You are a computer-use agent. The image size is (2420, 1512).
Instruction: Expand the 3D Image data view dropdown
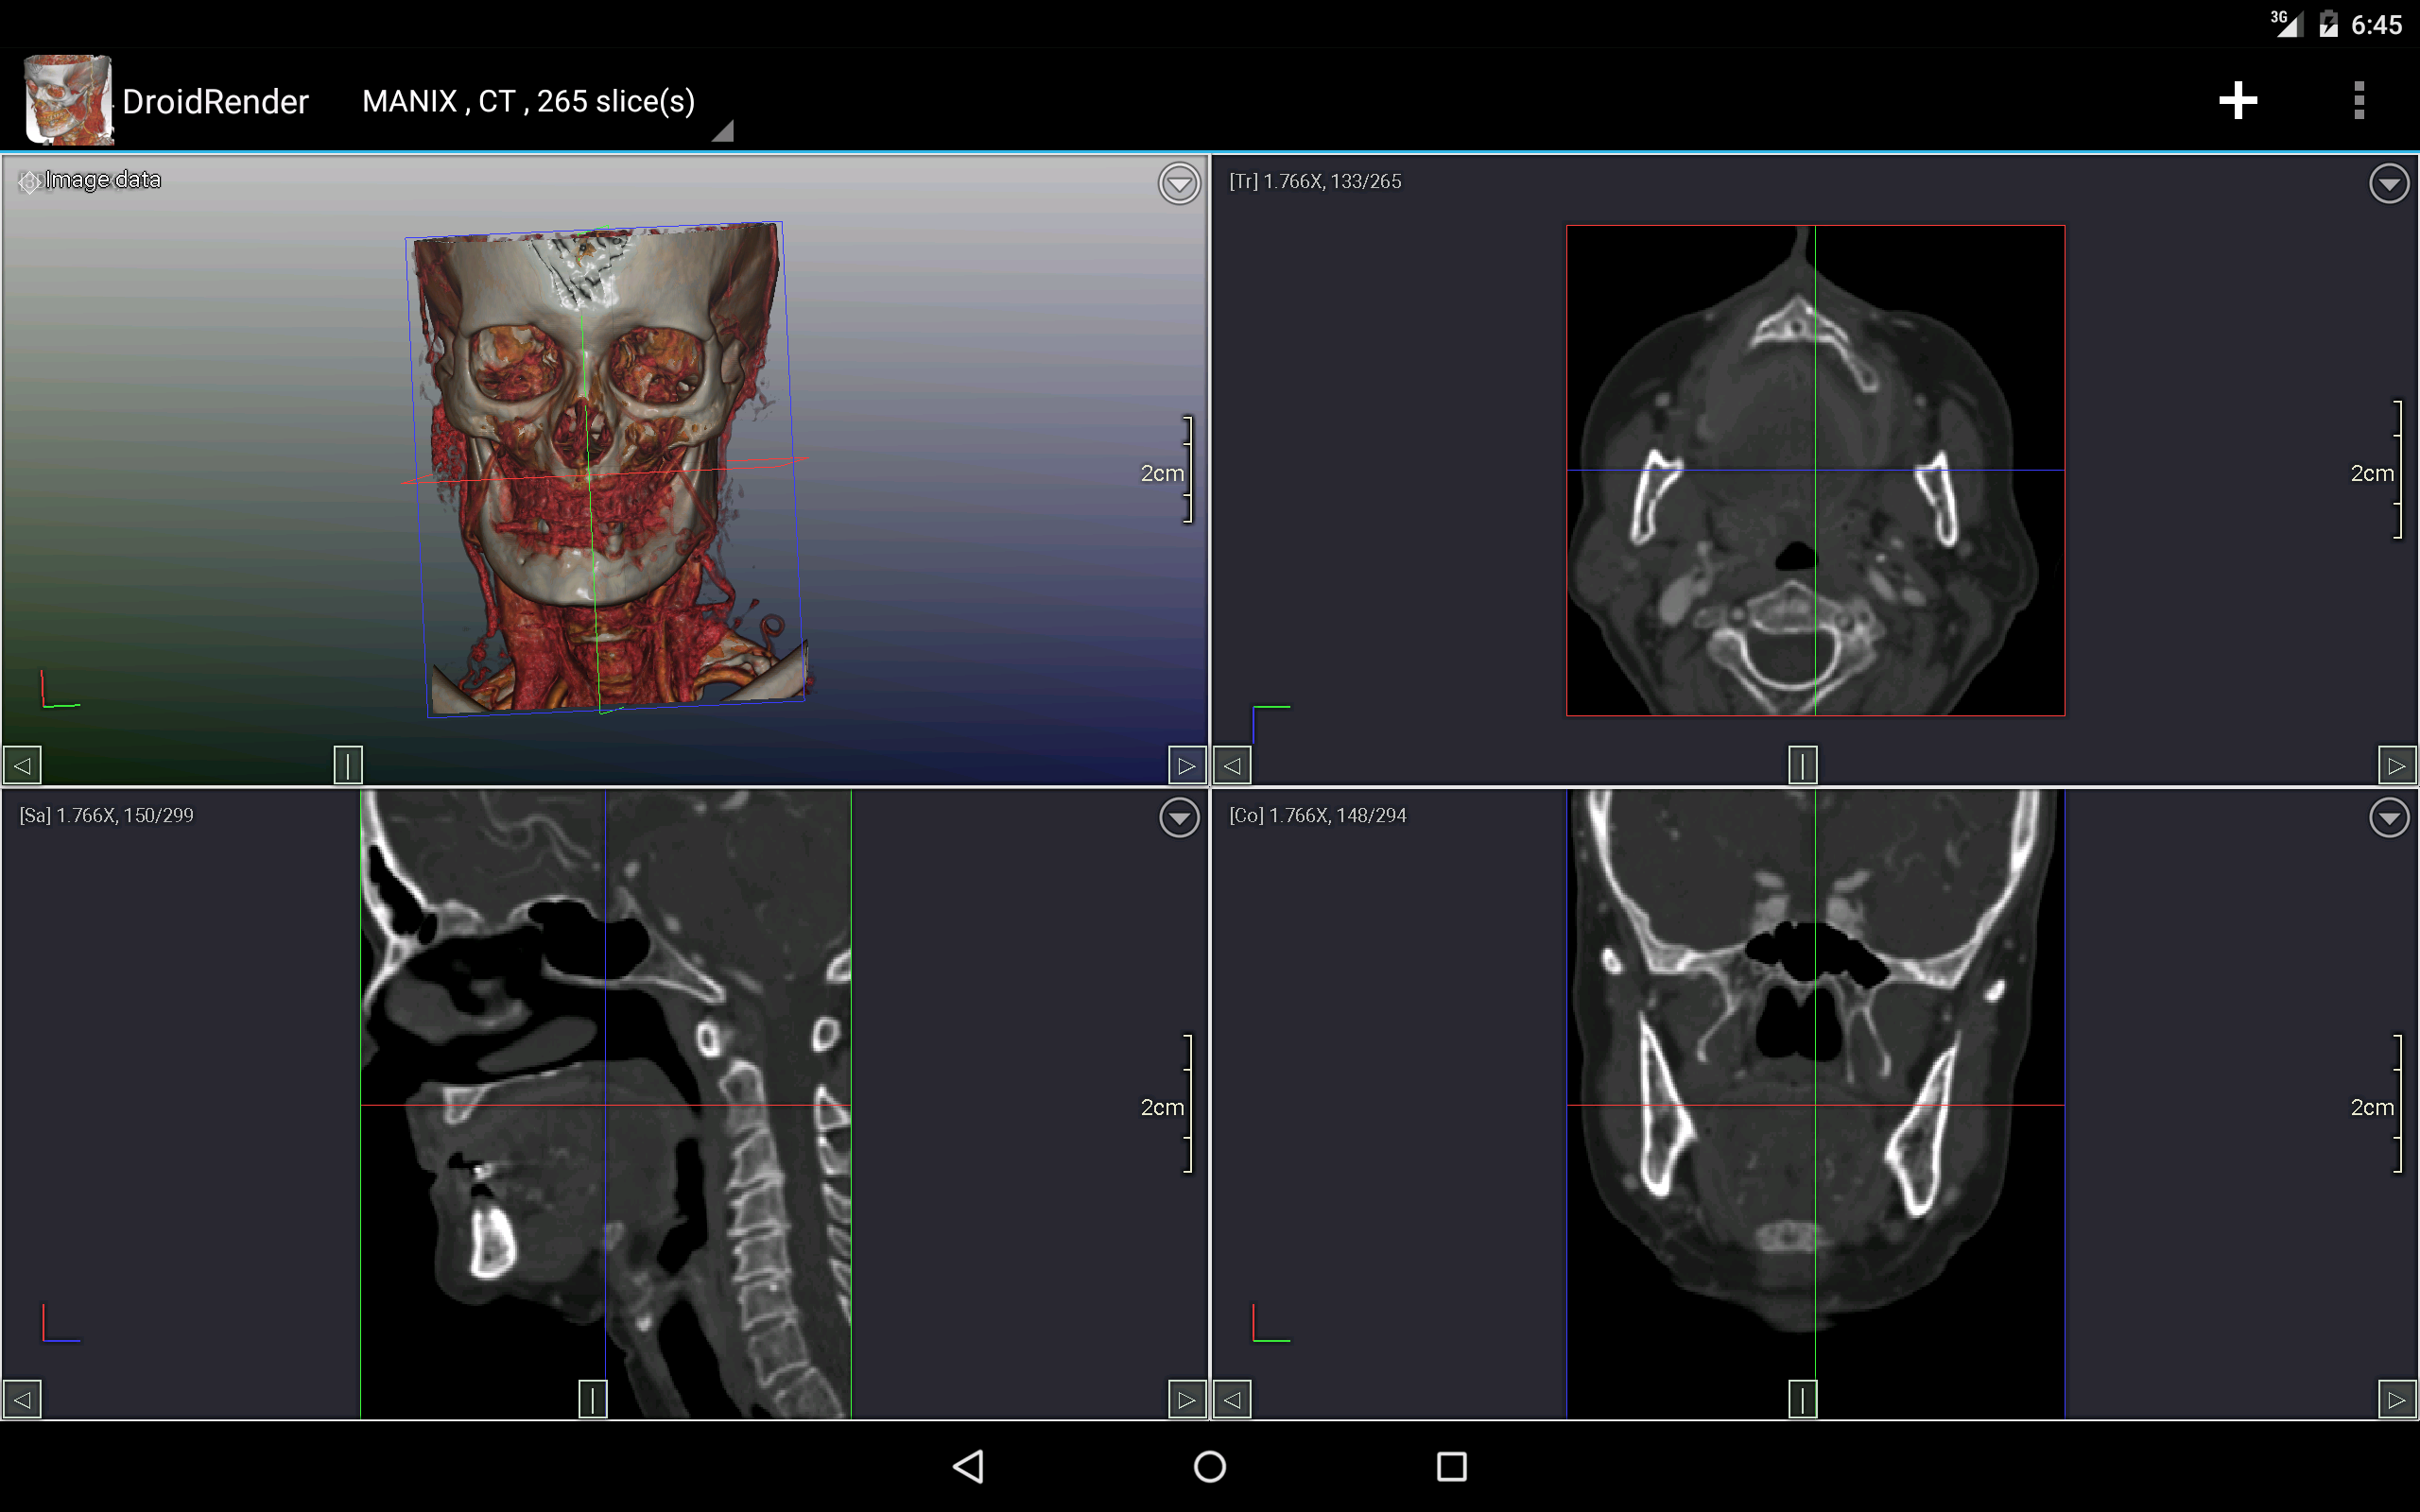1179,184
